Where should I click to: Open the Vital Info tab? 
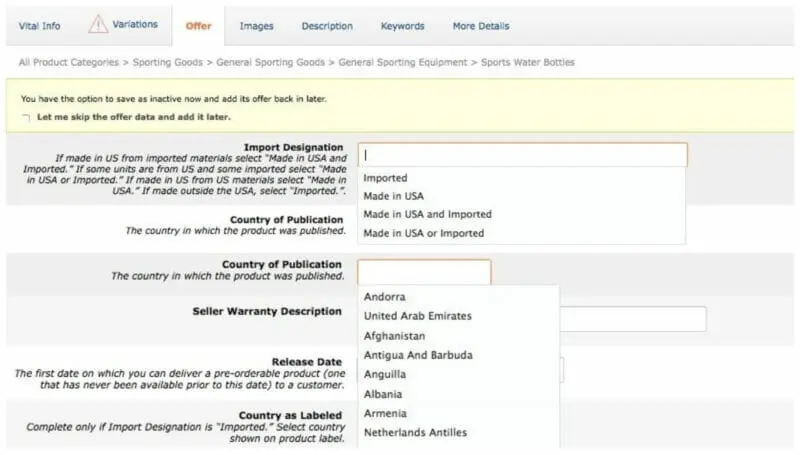pyautogui.click(x=40, y=26)
